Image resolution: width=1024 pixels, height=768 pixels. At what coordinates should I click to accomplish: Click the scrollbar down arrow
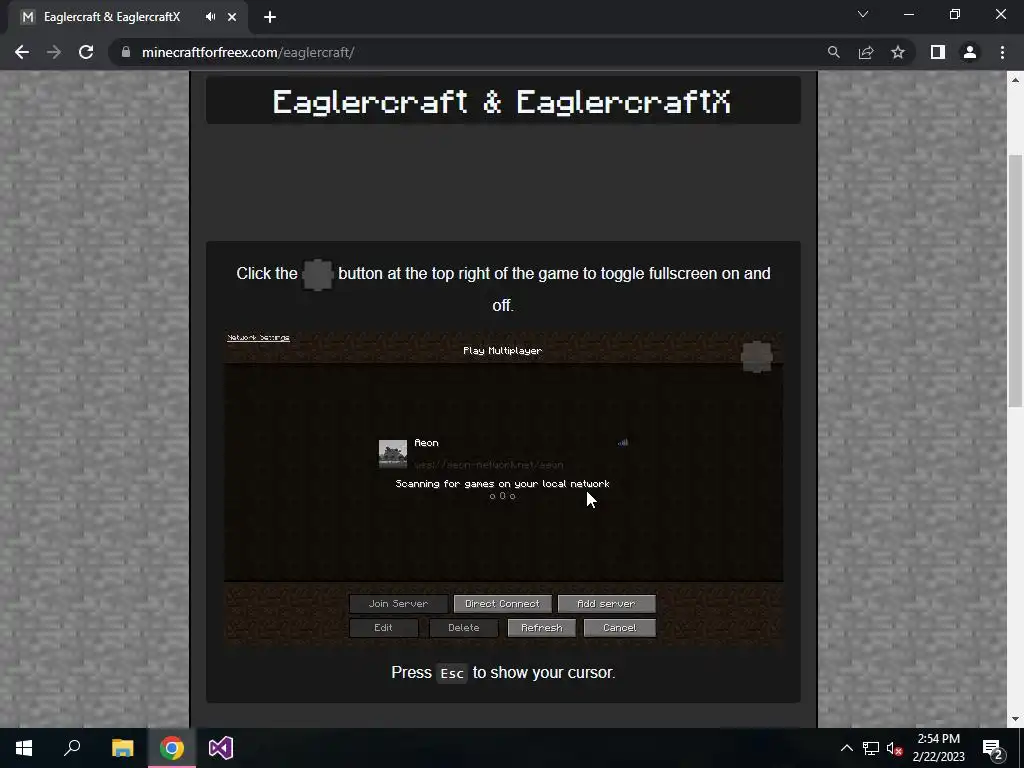pyautogui.click(x=1015, y=719)
